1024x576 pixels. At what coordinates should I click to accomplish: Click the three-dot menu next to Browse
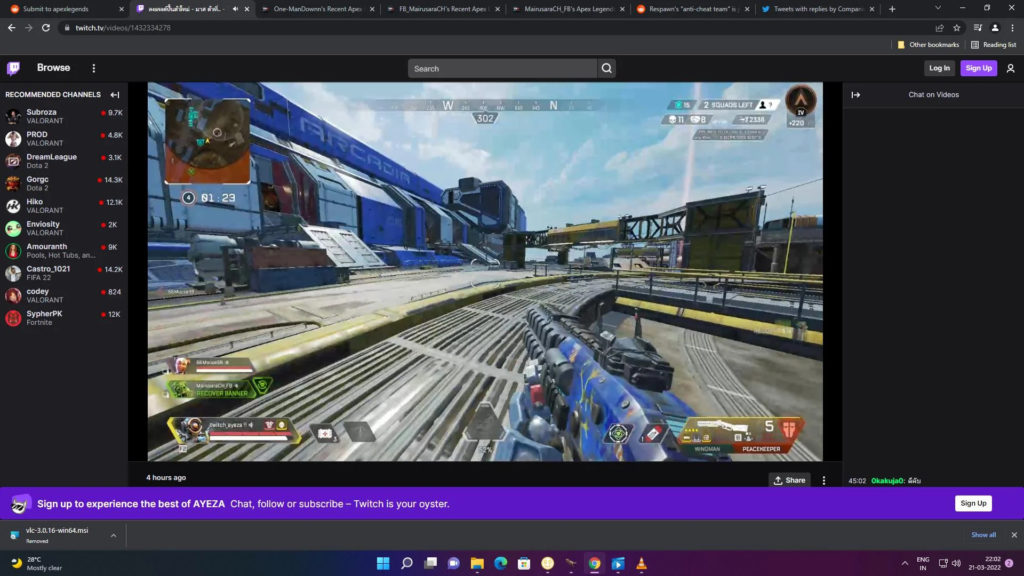(x=95, y=67)
